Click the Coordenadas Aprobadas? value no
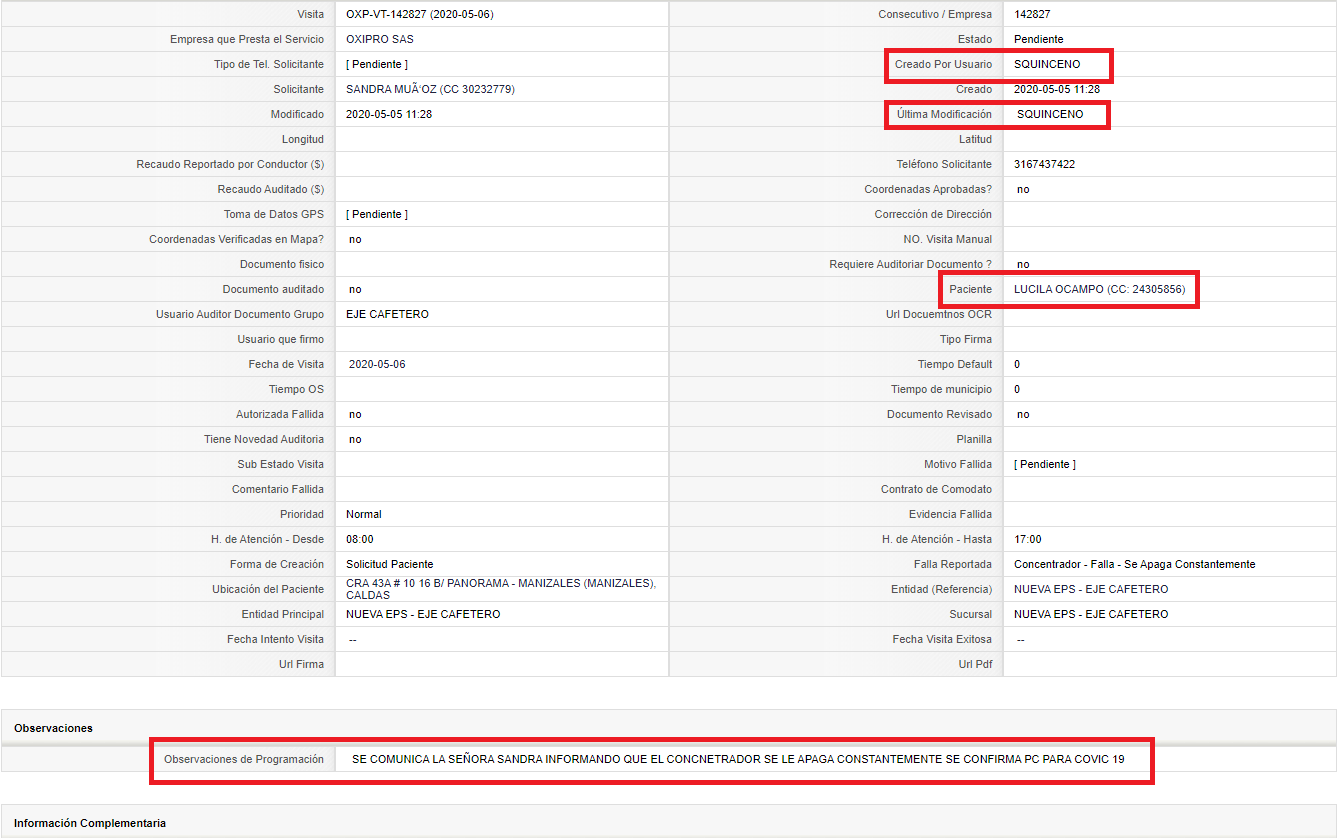 pyautogui.click(x=1023, y=189)
